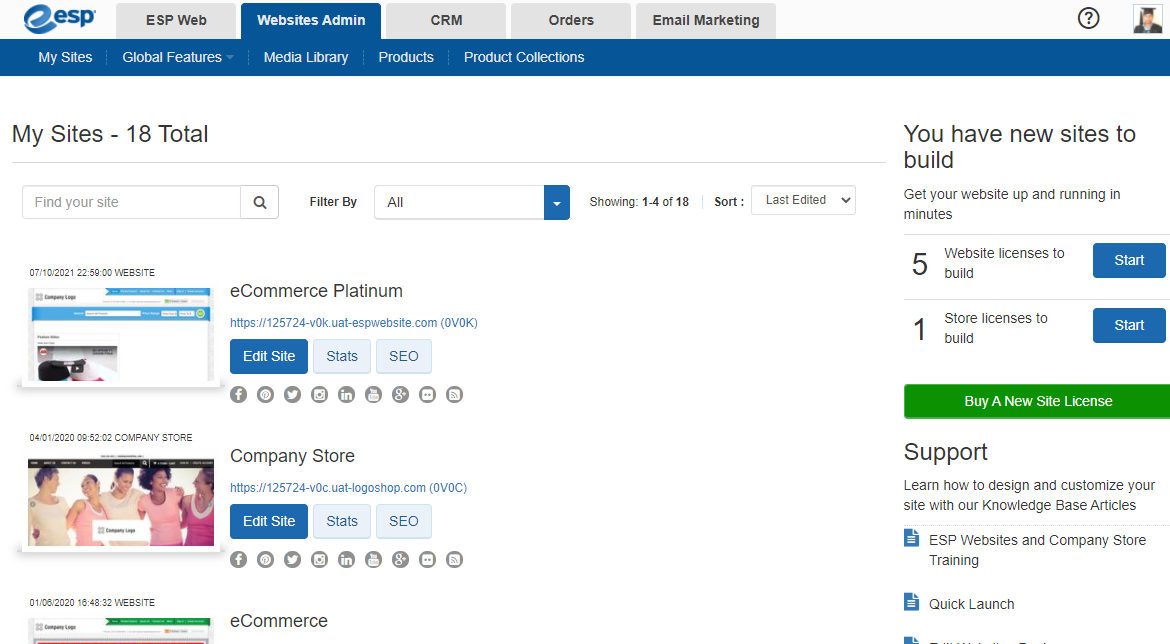Open LinkedIn icon for eCommerce Platinum

click(346, 395)
